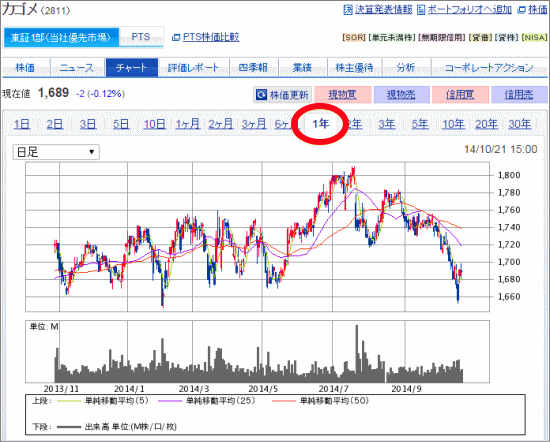Select the 2日 chart period
Screen dimensions: 550x442
point(55,124)
